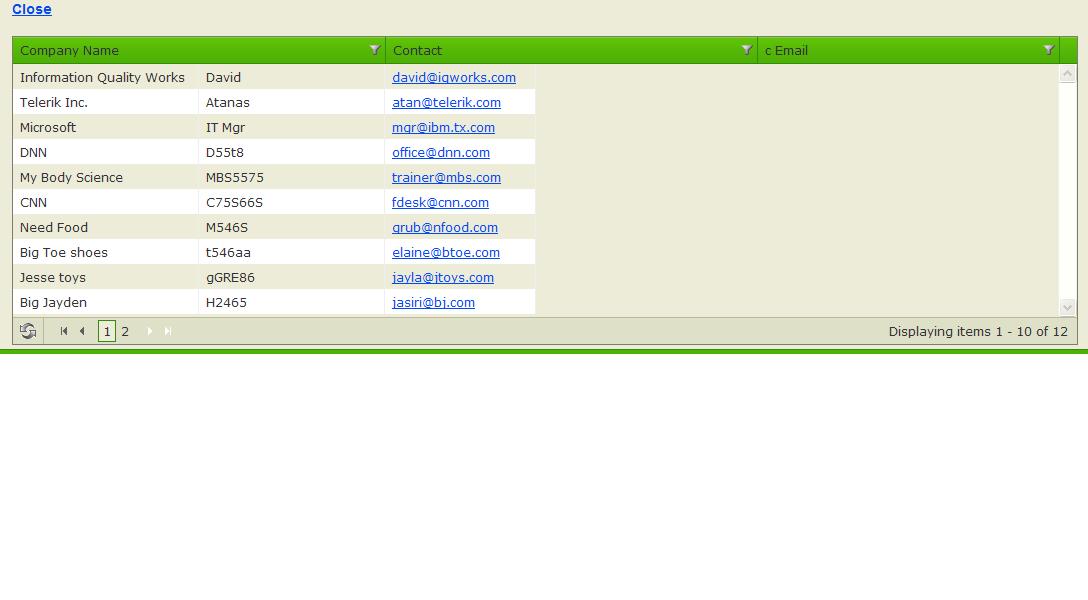Select page 2 in the pager
Image resolution: width=1088 pixels, height=600 pixels.
[x=125, y=332]
